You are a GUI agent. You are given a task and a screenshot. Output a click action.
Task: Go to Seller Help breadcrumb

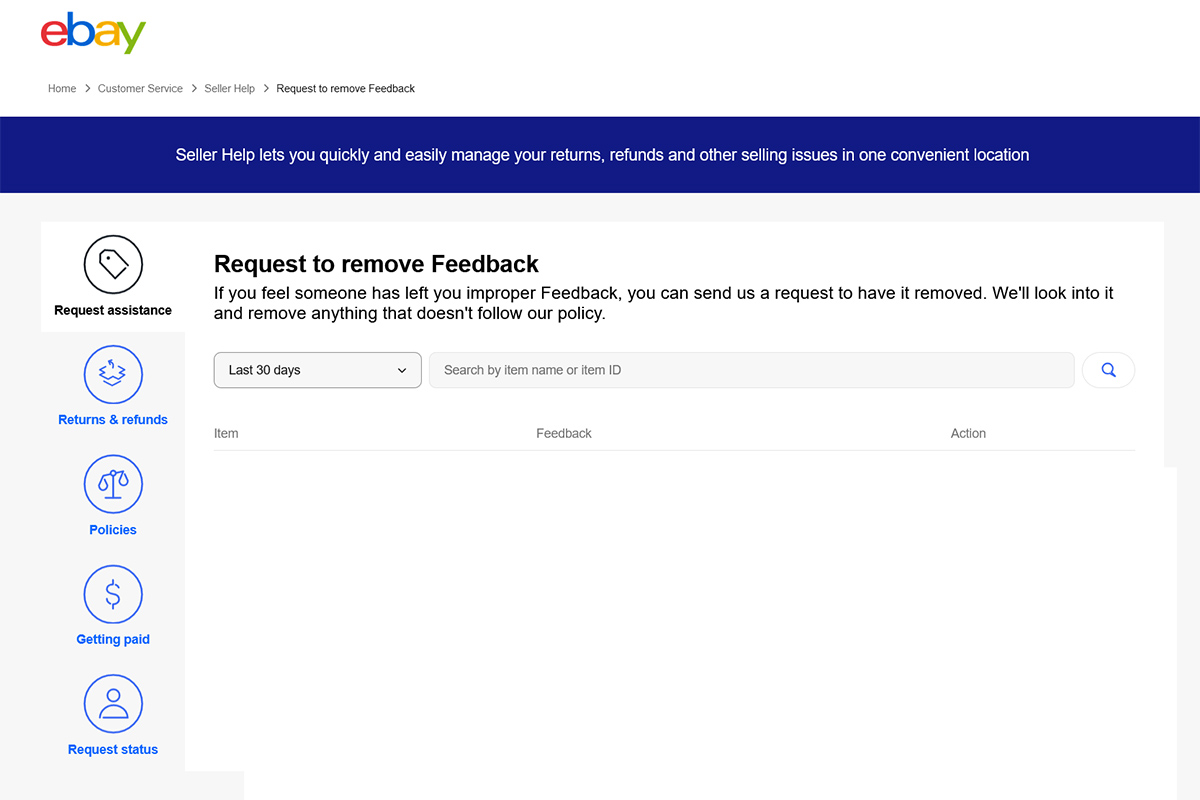click(229, 88)
